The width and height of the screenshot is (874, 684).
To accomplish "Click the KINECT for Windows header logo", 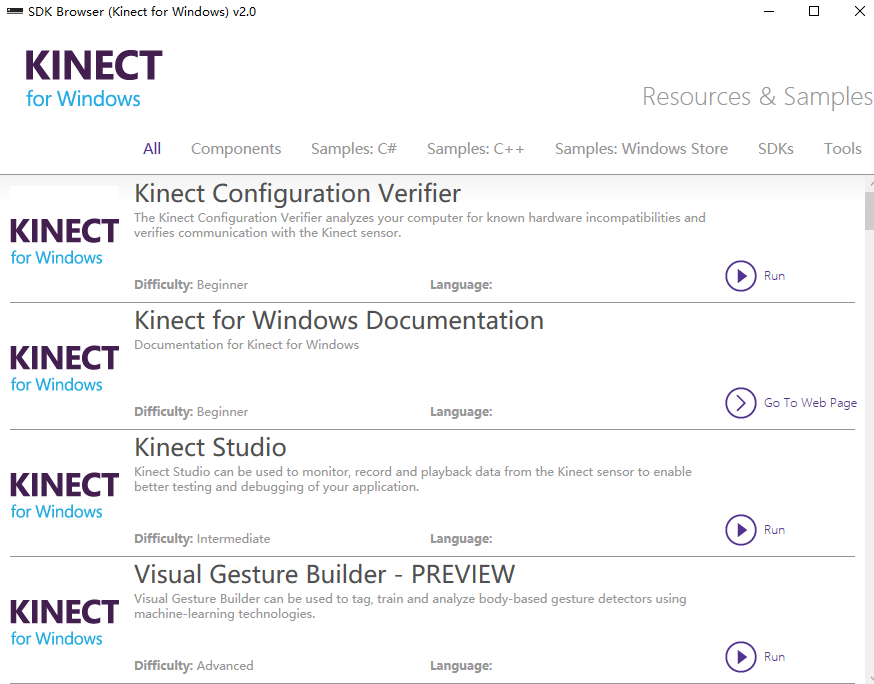I will (92, 77).
